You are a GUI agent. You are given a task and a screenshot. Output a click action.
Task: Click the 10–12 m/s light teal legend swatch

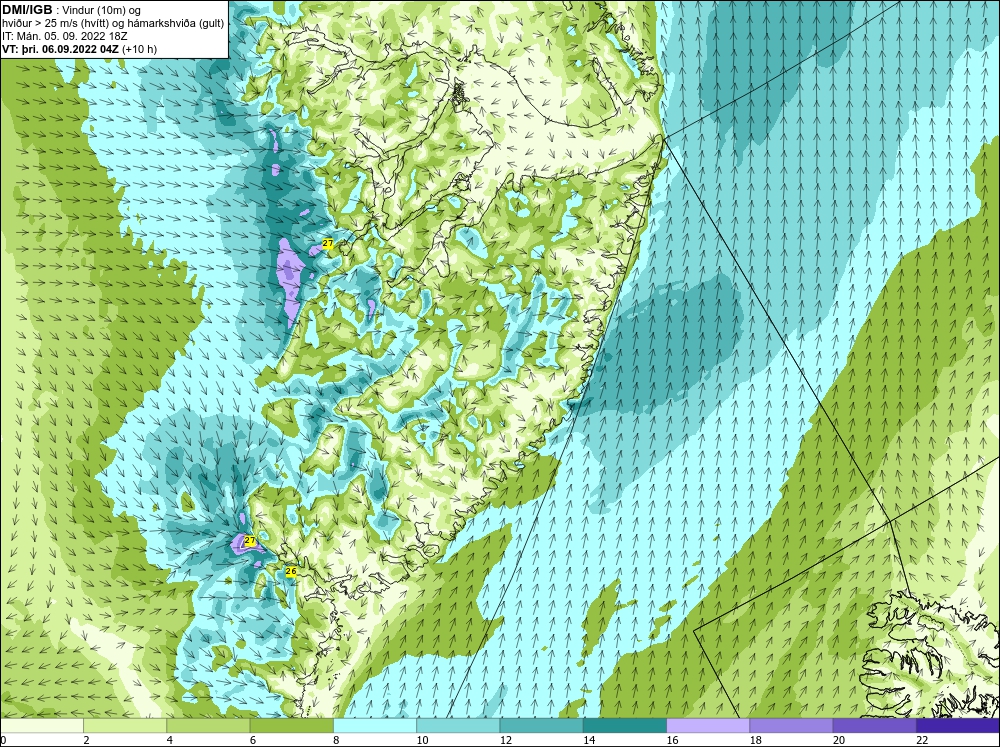458,726
